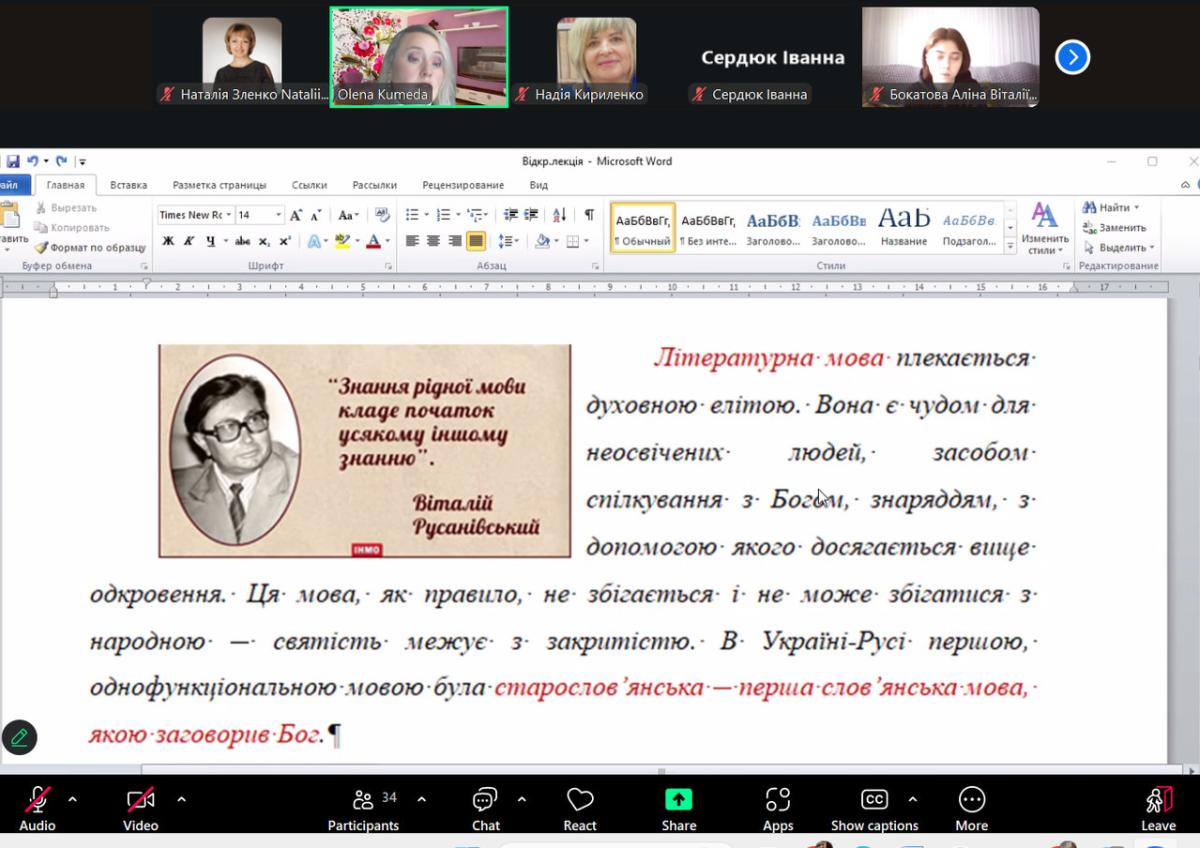Click the annotation pencil icon
This screenshot has height=848, width=1200.
(x=19, y=738)
